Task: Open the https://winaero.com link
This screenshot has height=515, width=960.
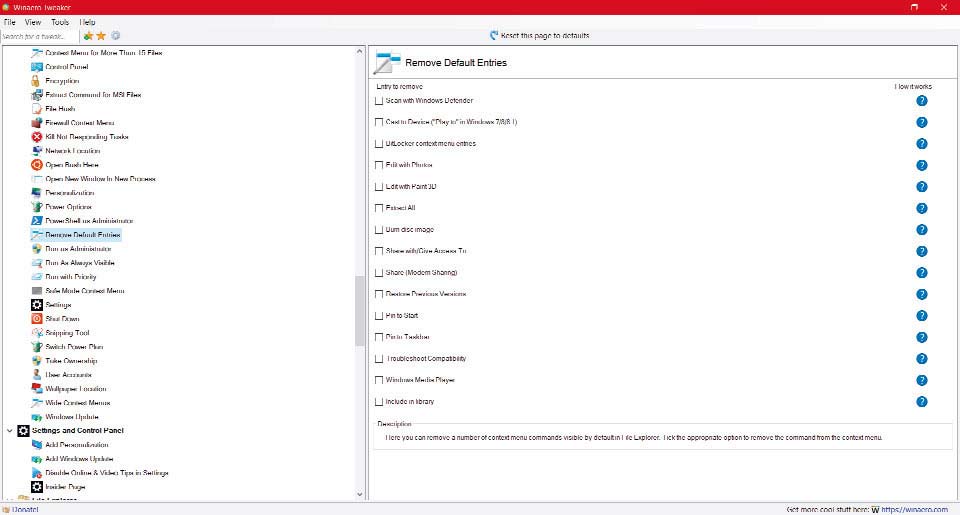Action: pyautogui.click(x=914, y=509)
